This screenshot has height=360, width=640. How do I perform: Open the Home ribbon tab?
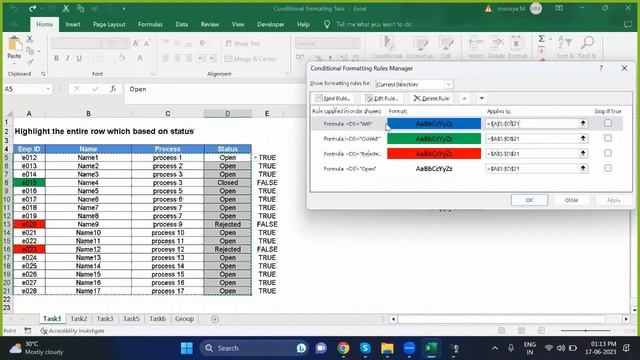click(x=44, y=24)
